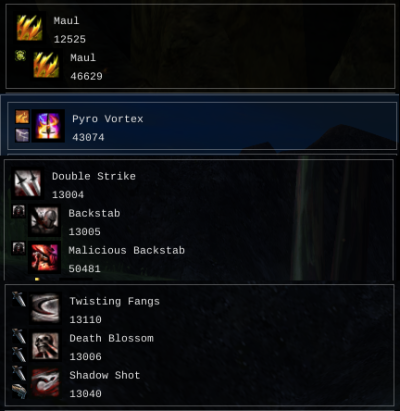Screen dimensions: 400x411
Task: Click the pistol icon beside Shadow Shot
Action: [19, 391]
